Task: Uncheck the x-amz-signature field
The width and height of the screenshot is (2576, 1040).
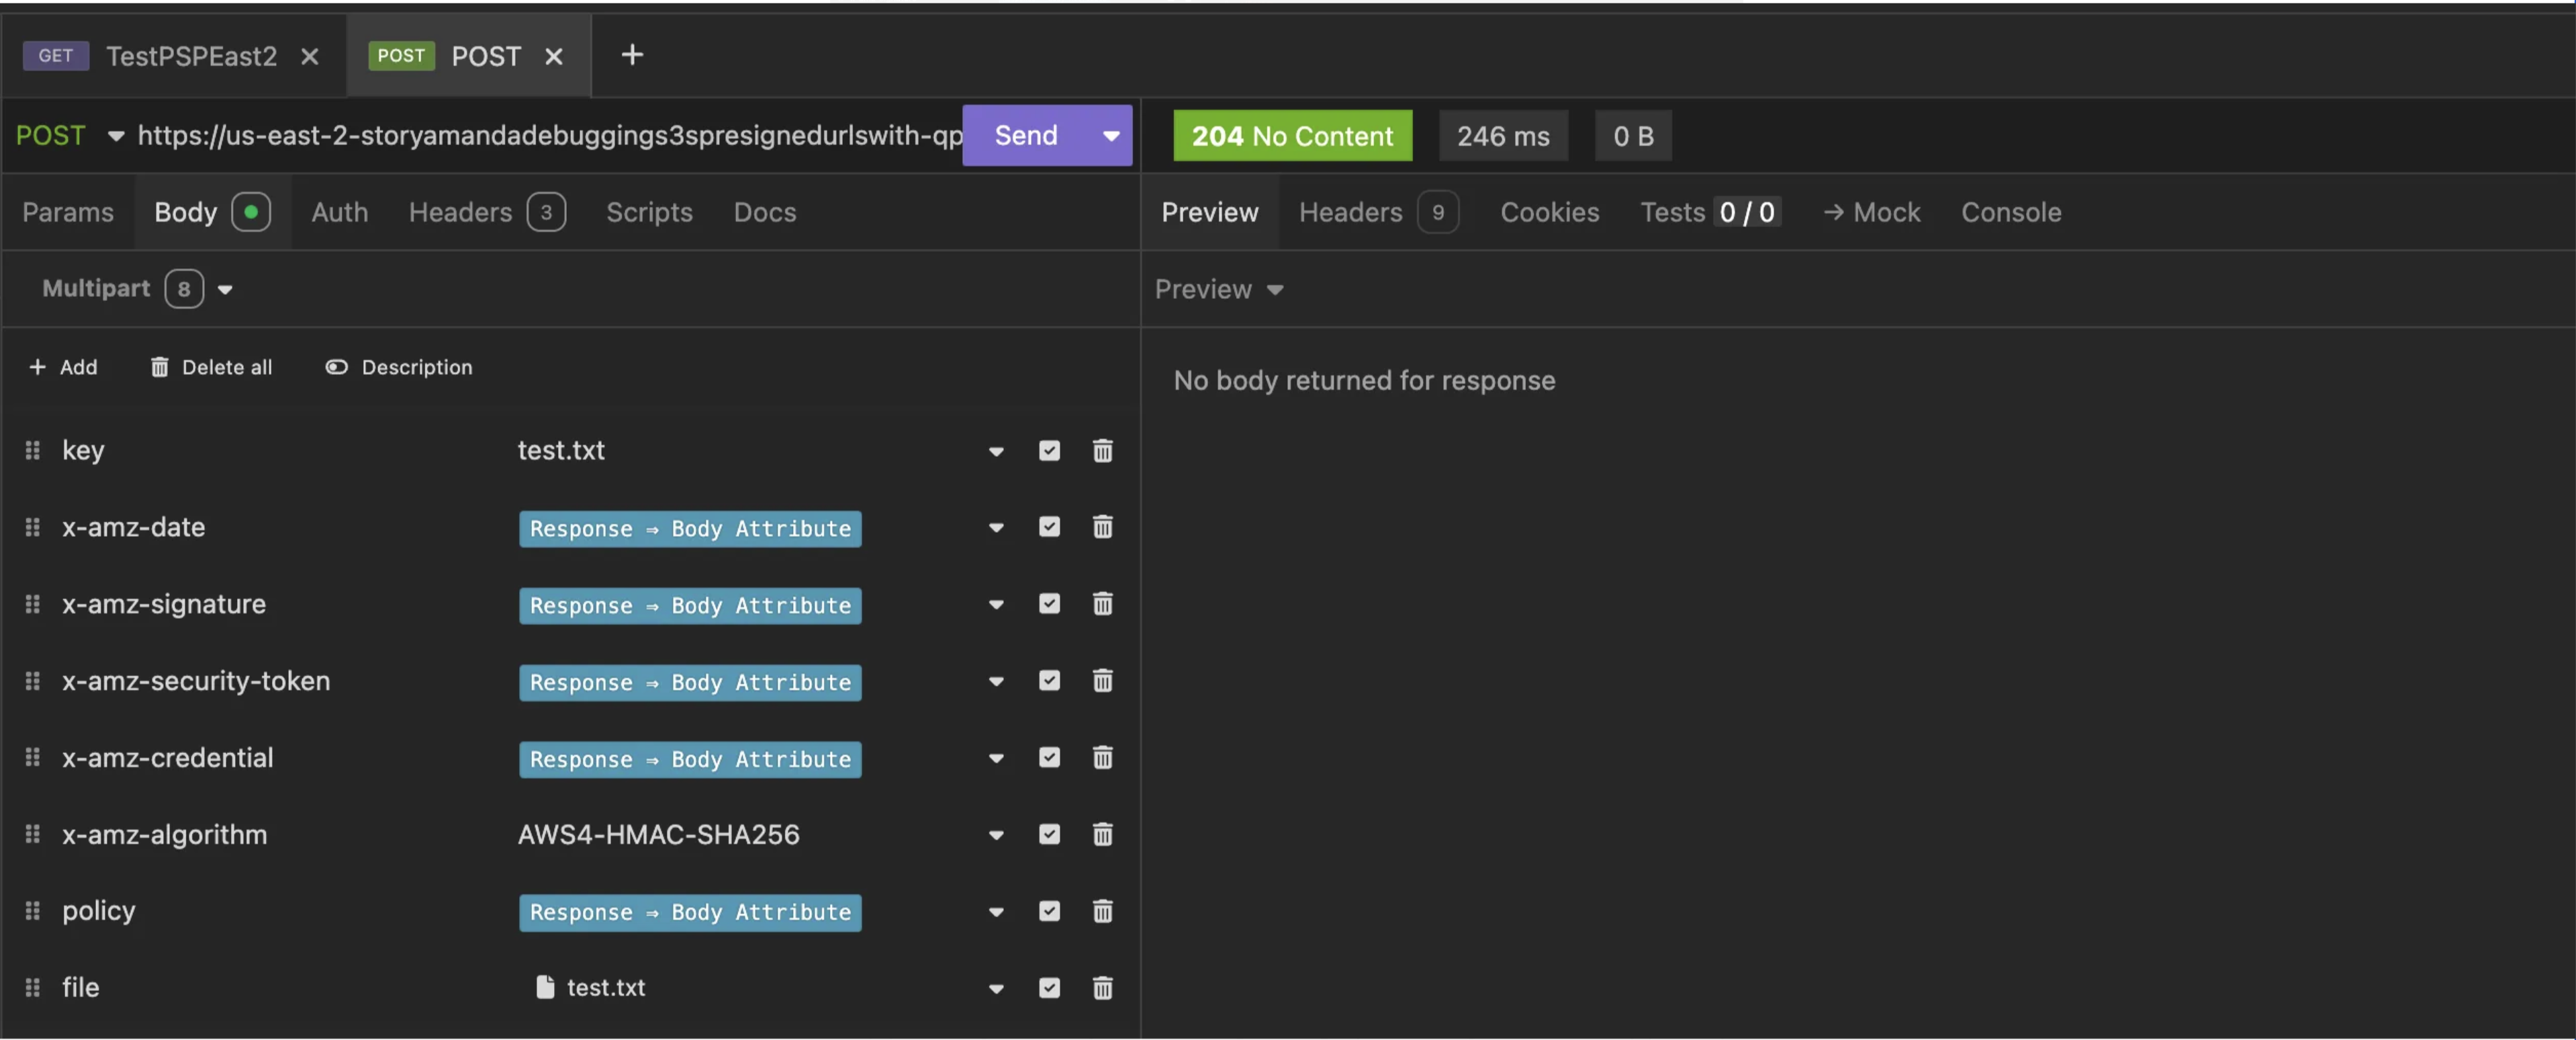Action: coord(1049,604)
